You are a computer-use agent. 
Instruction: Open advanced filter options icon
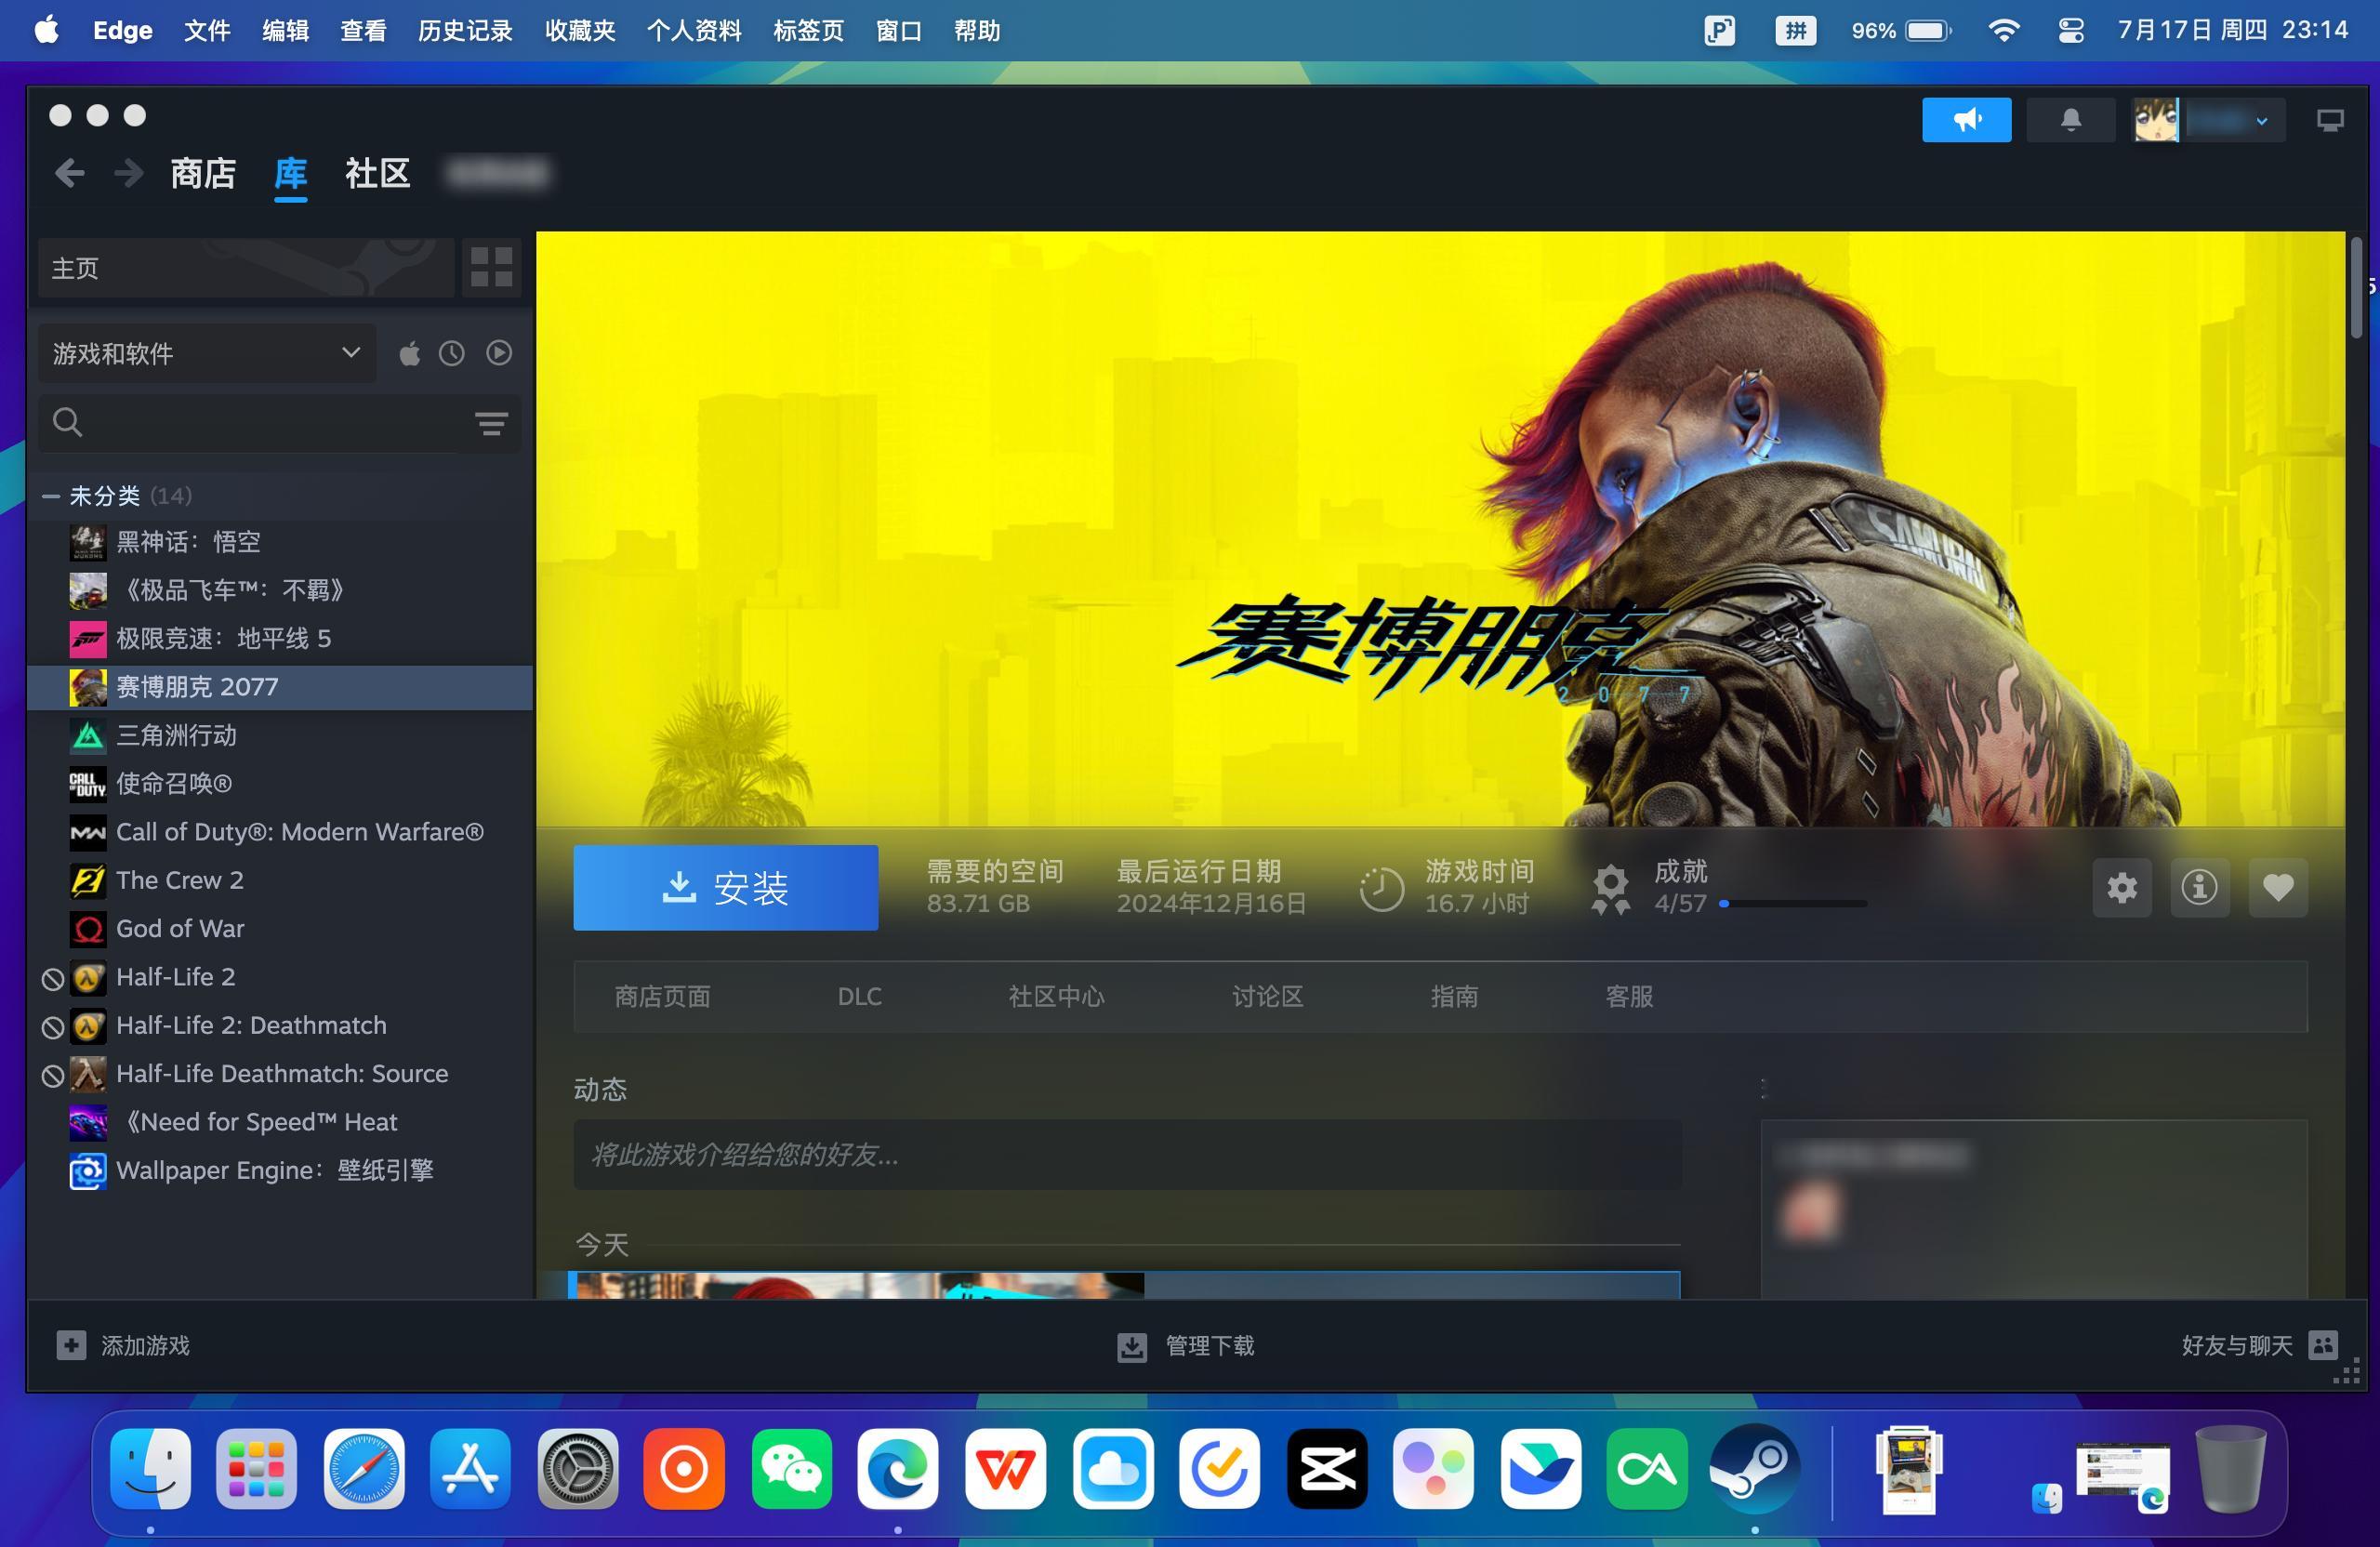click(x=491, y=423)
